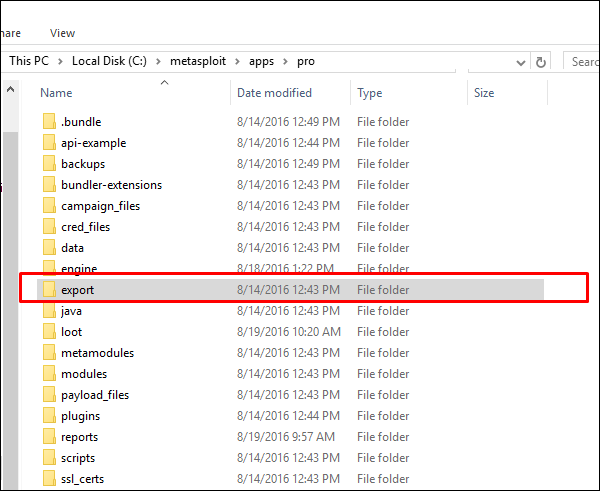Expand chevron after apps breadcrumb
Viewport: 600px width, 491px height.
[285, 61]
